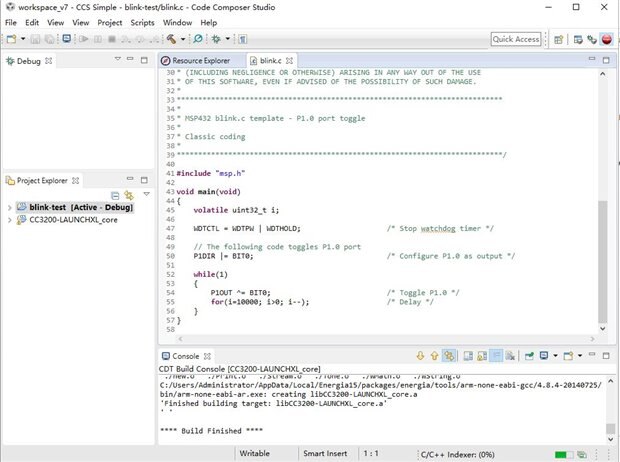Click the editor vertical scrollbar
The width and height of the screenshot is (620, 462).
601,260
